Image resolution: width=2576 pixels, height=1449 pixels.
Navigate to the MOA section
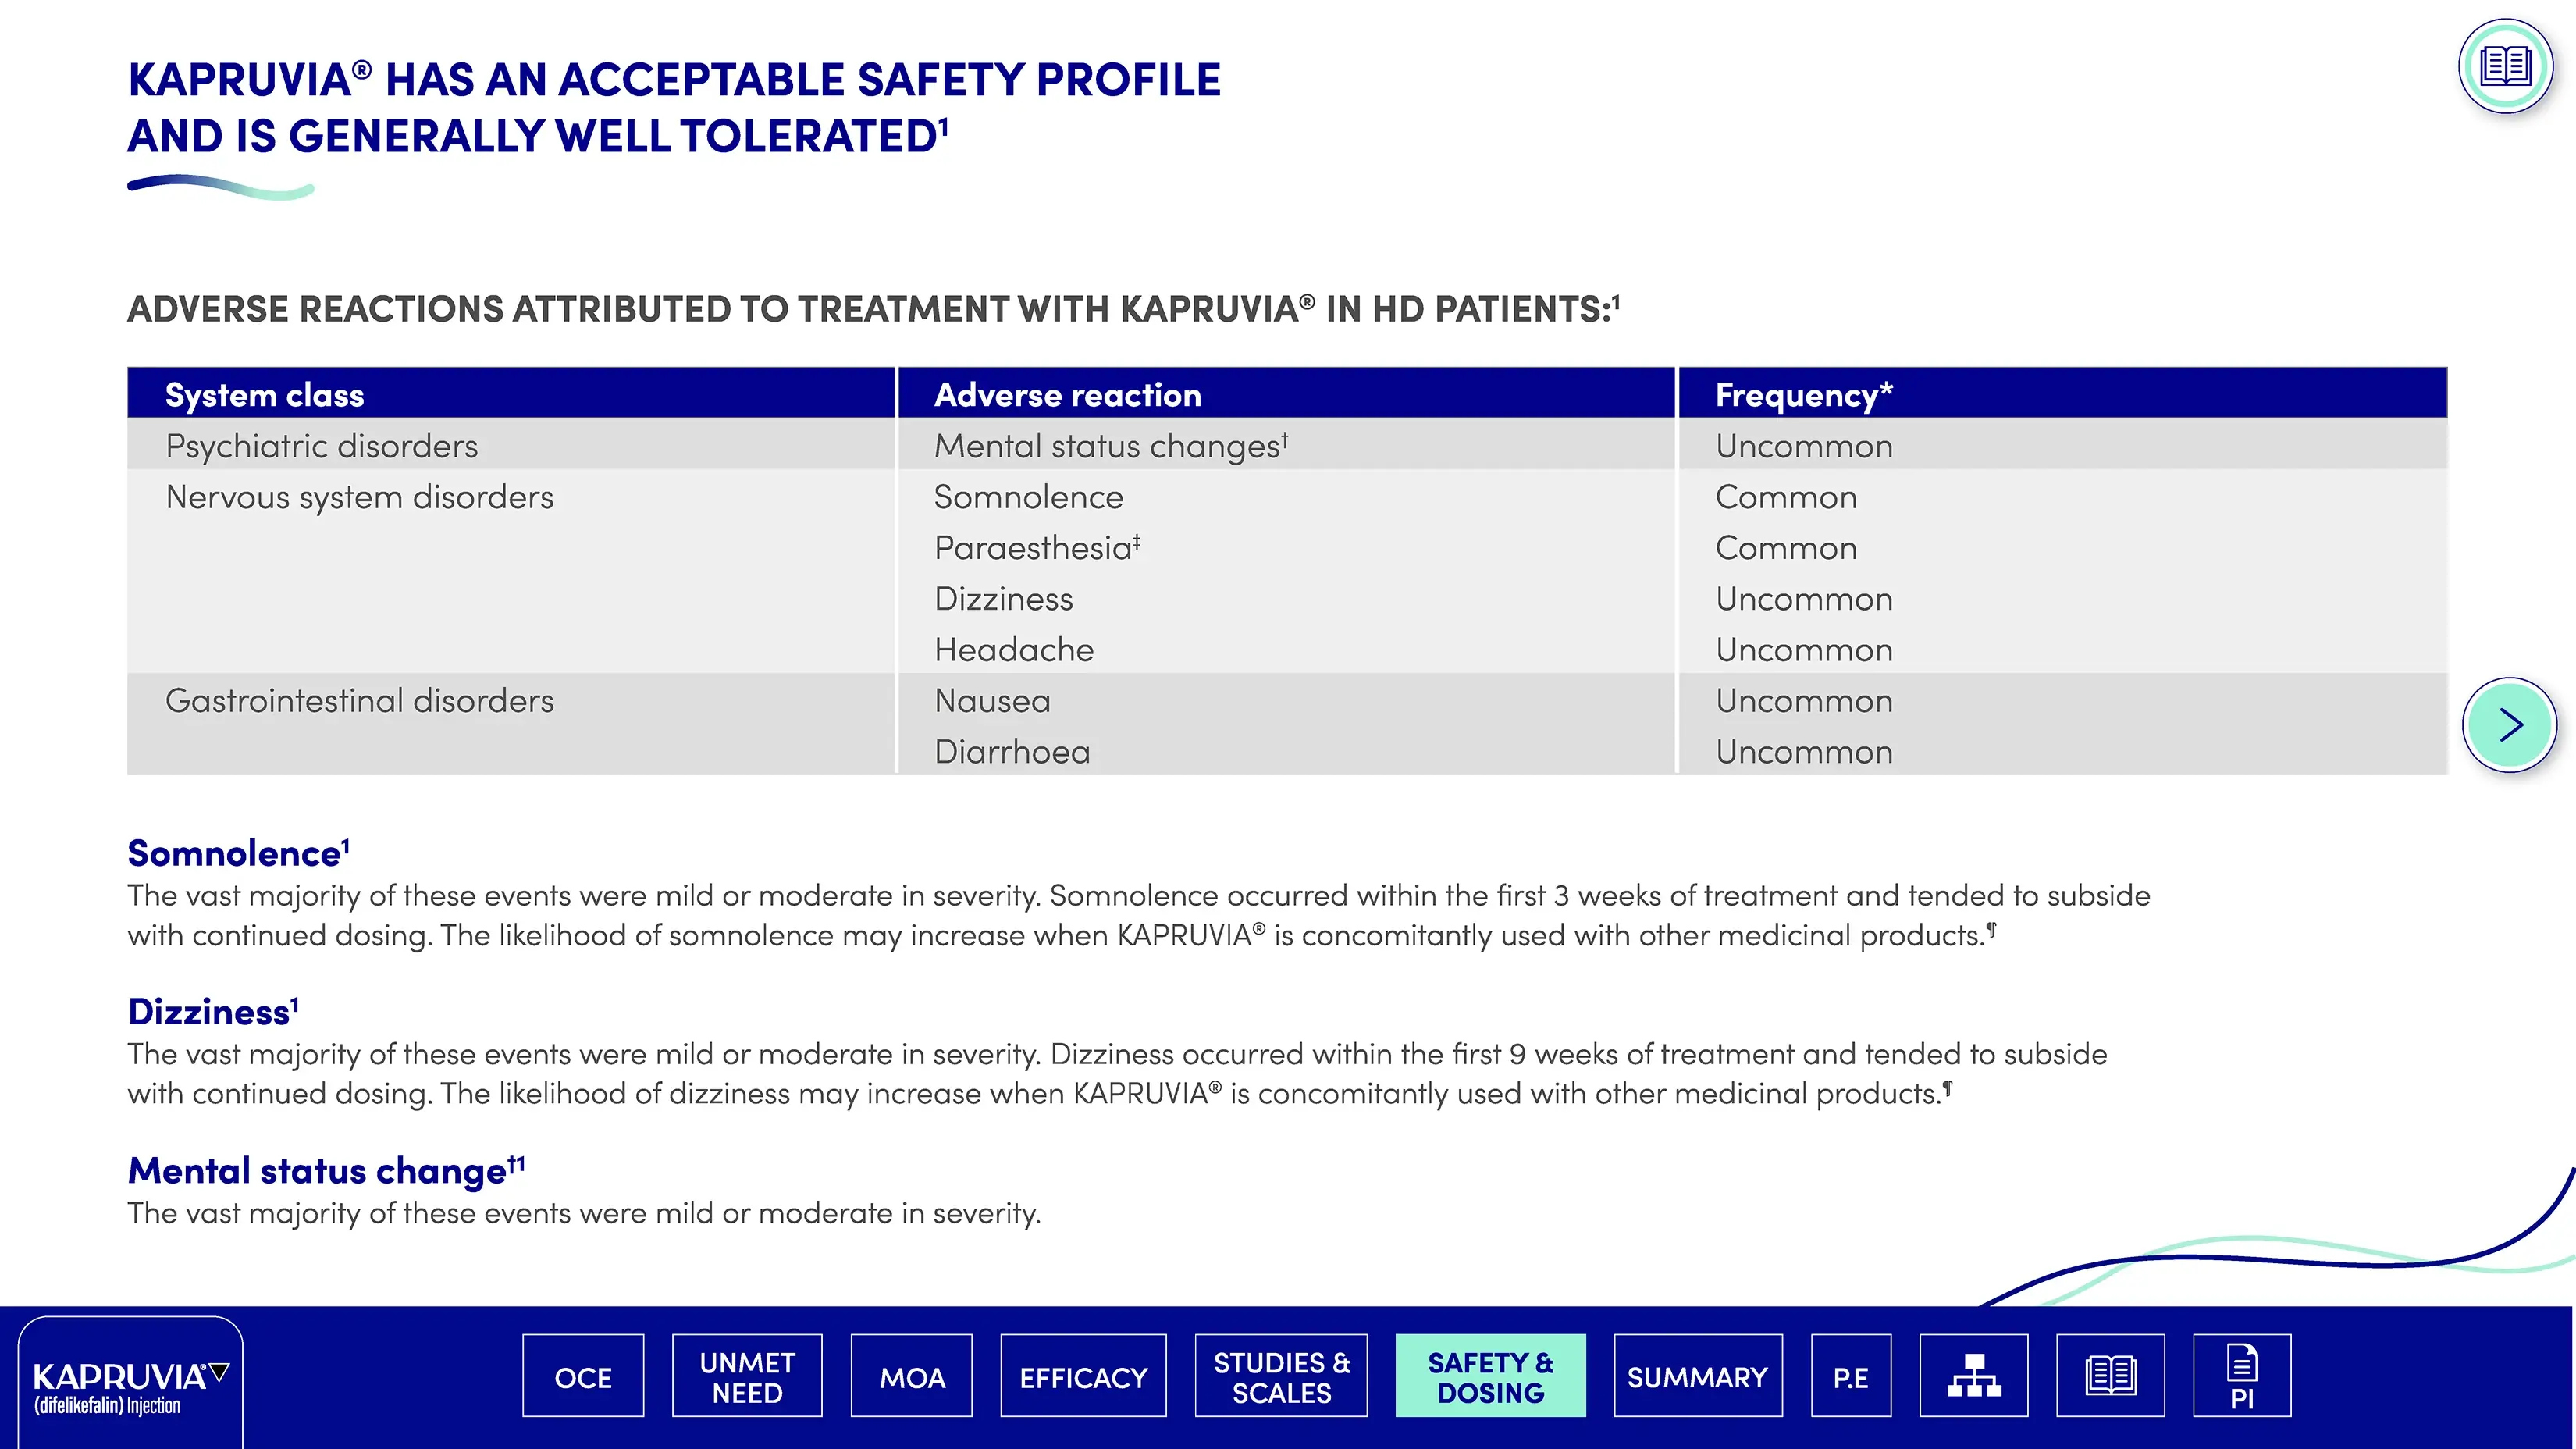pyautogui.click(x=911, y=1377)
